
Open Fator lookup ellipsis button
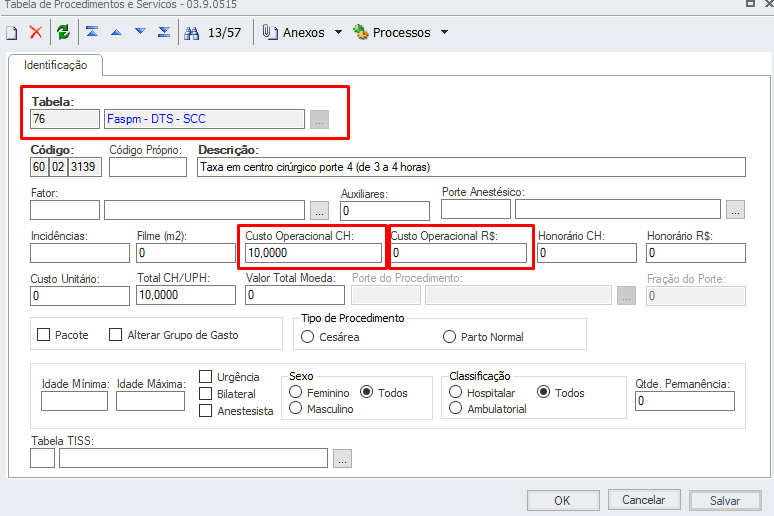coord(319,210)
